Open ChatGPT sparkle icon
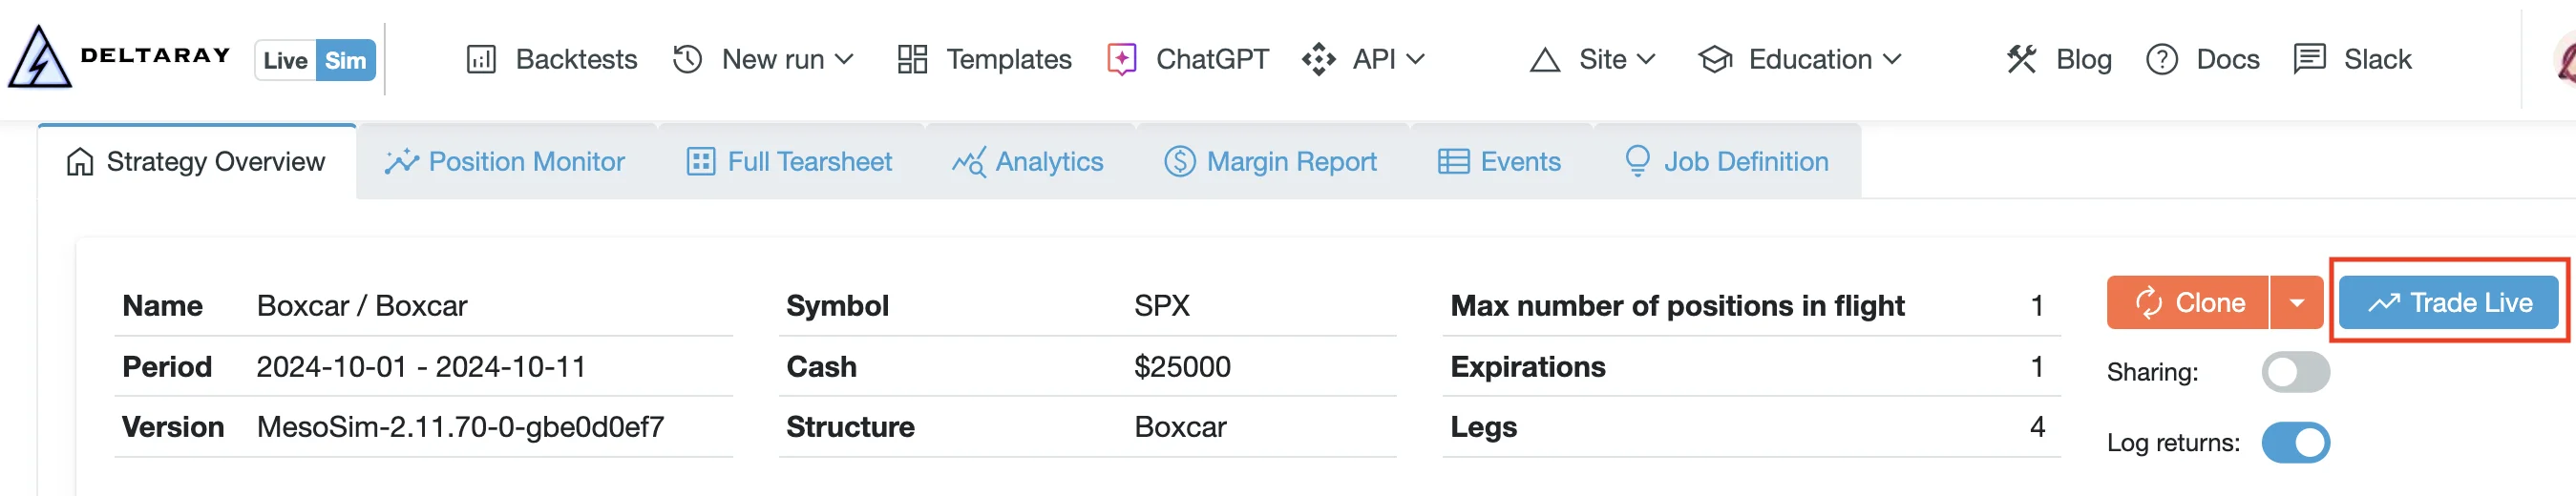Image resolution: width=2576 pixels, height=496 pixels. 1122,60
